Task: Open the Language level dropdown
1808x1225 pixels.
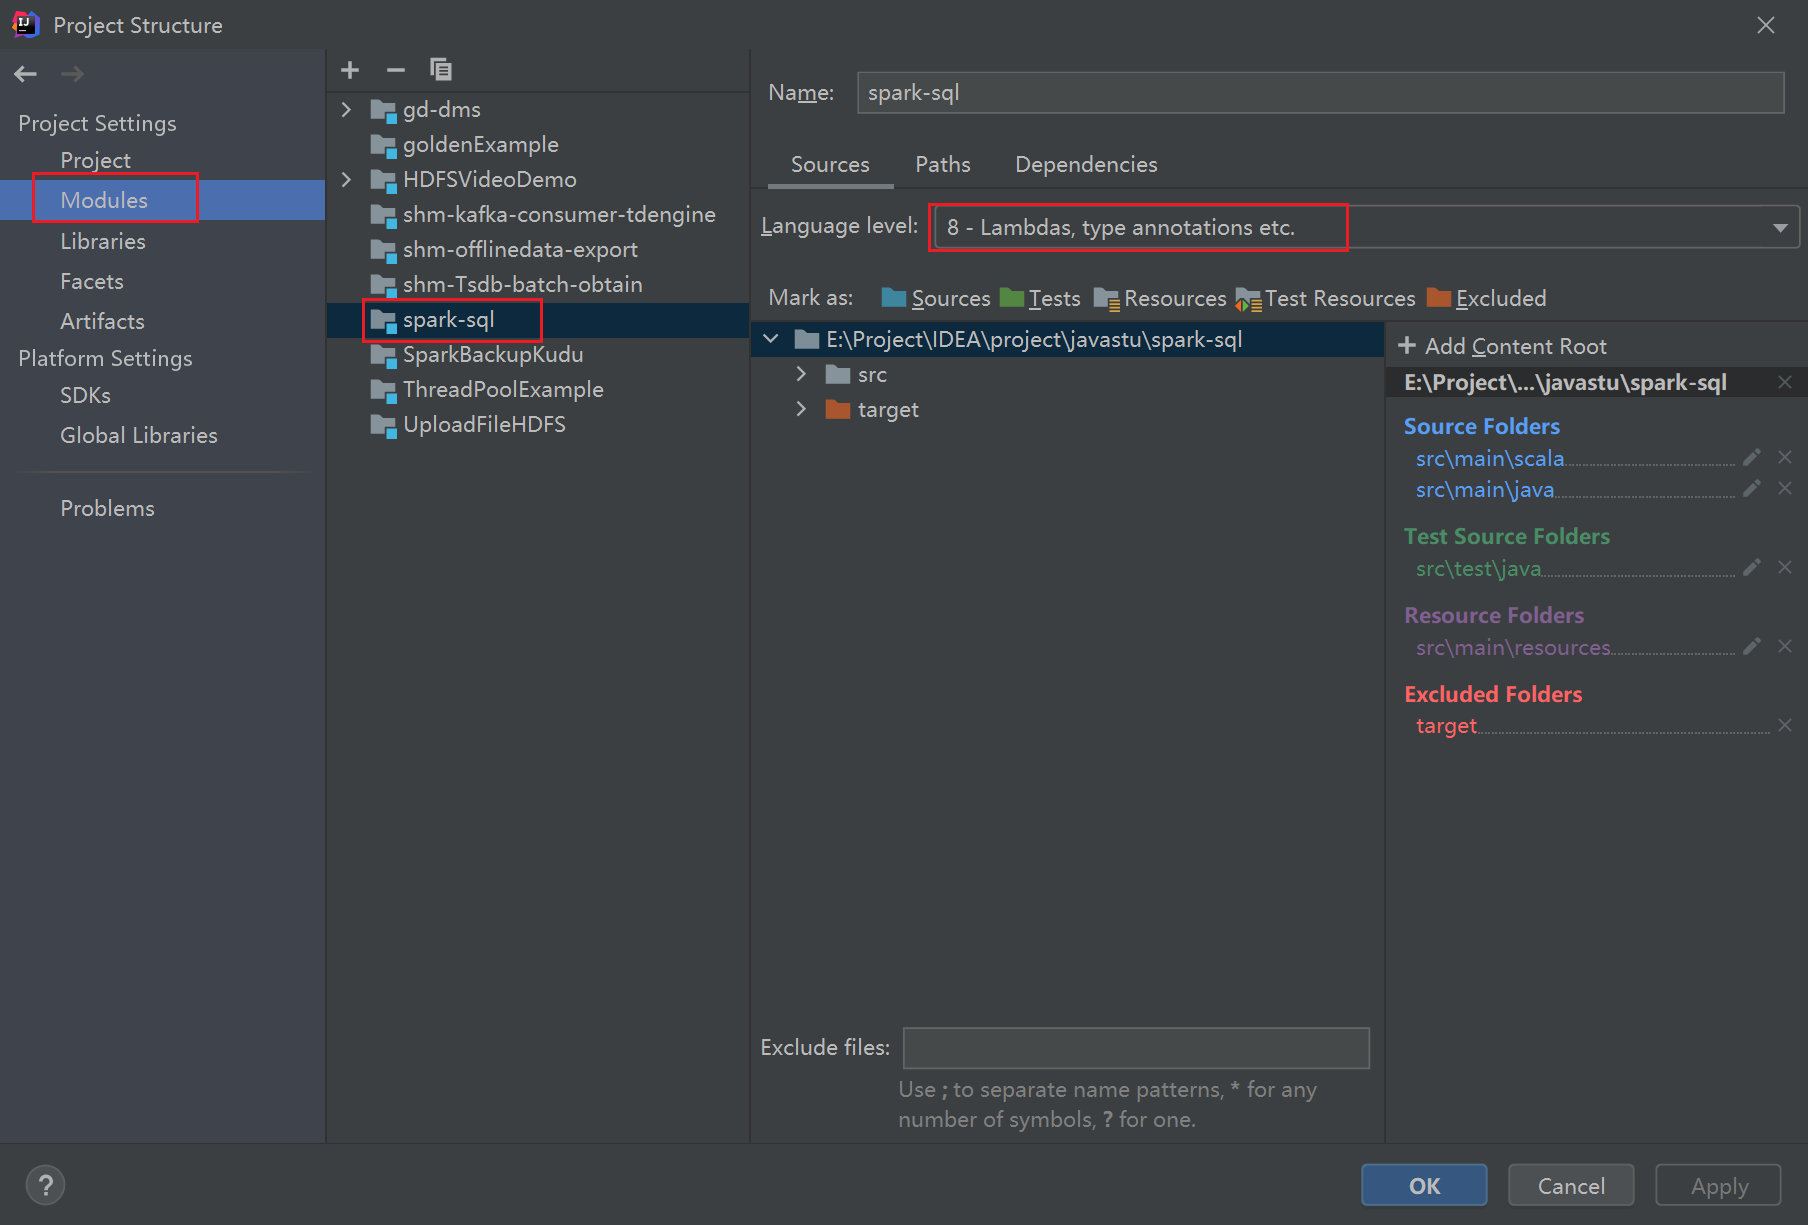Action: pyautogui.click(x=1779, y=228)
